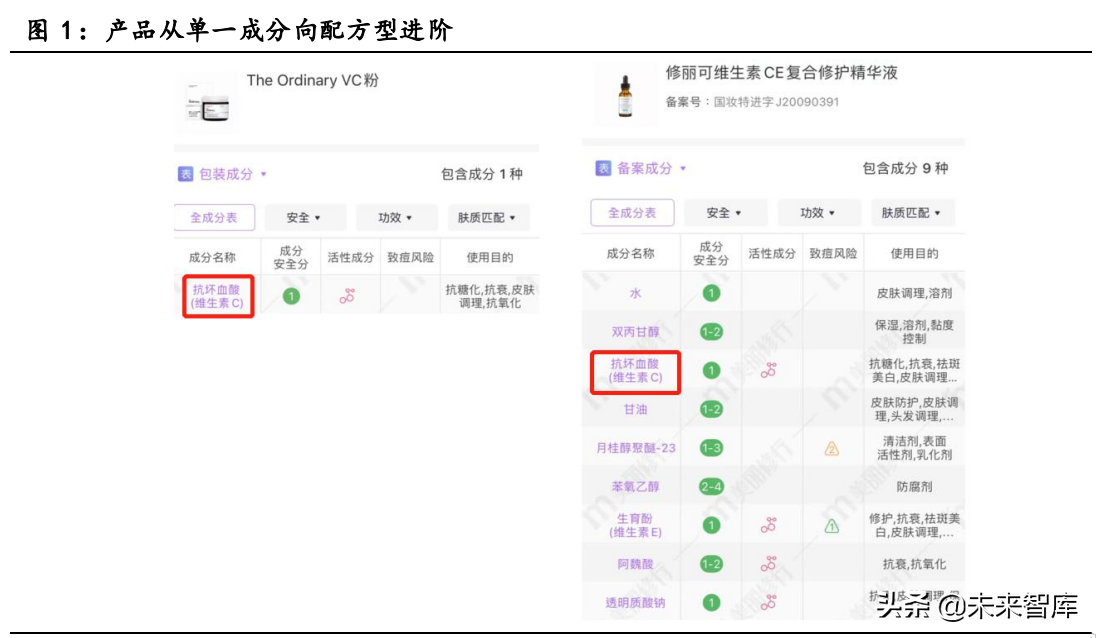Click safety score 1-3 badge for 月桂醇聚醚-23

712,448
